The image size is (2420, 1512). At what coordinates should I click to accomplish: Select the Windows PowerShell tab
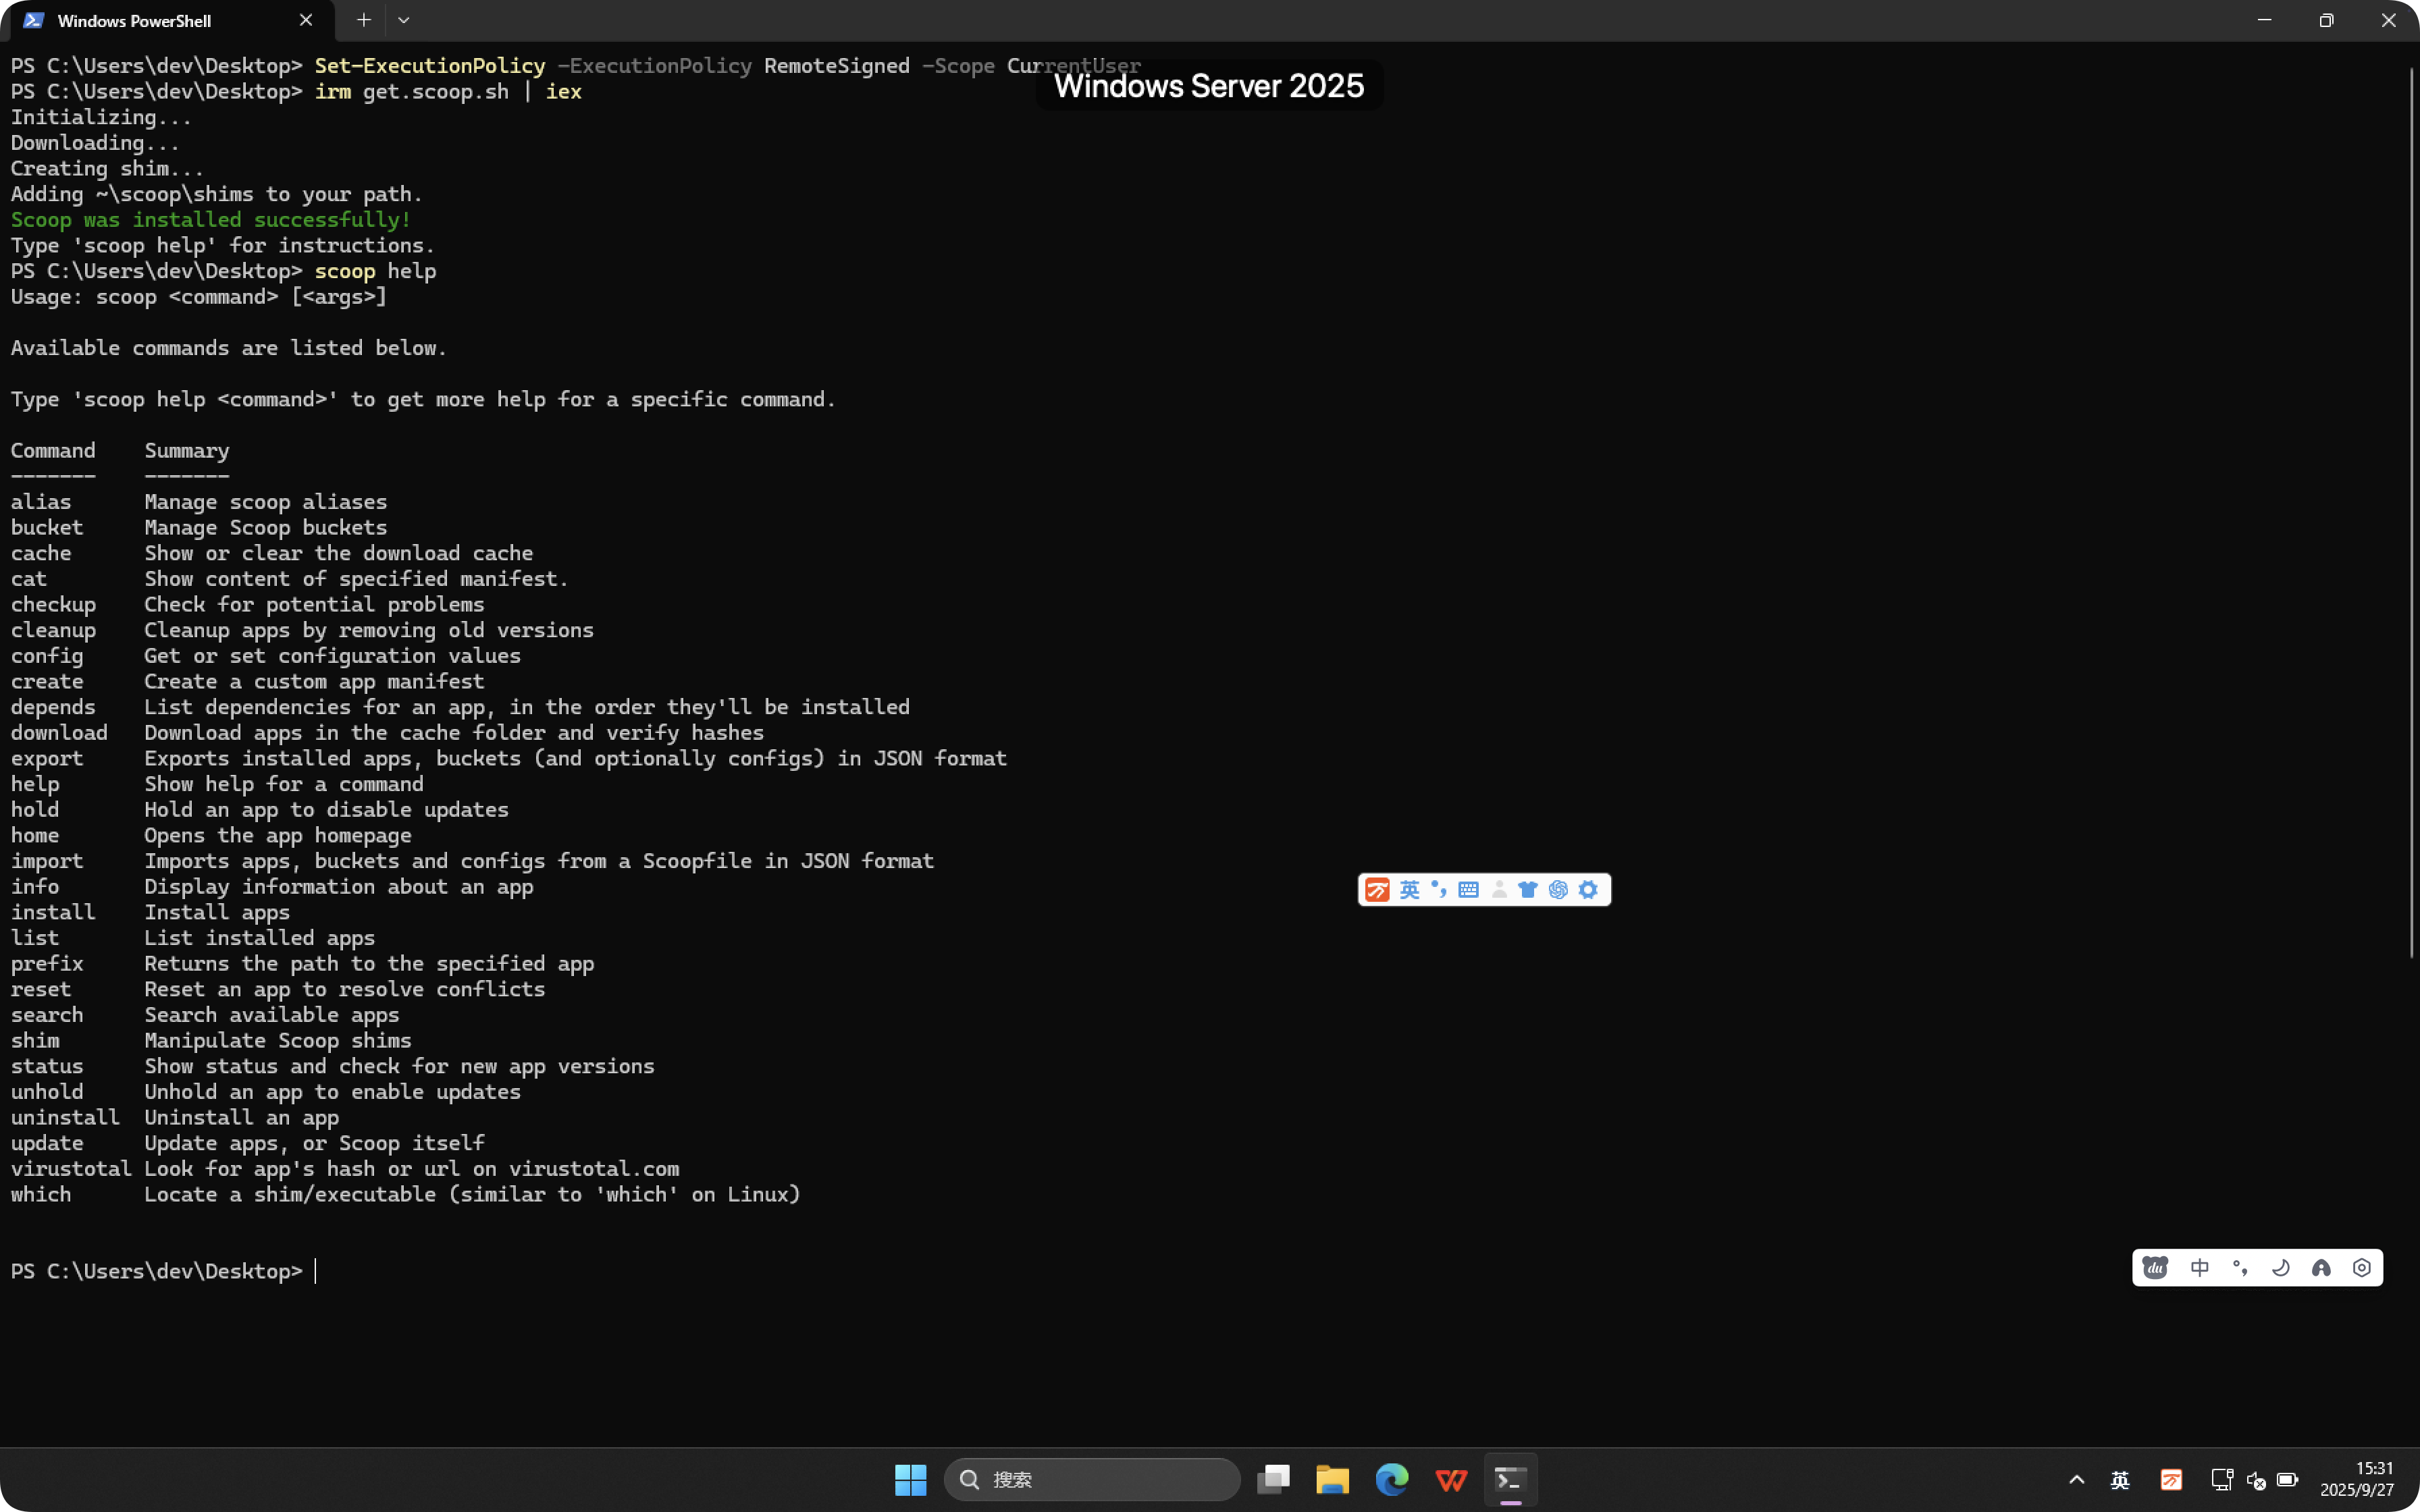point(134,21)
